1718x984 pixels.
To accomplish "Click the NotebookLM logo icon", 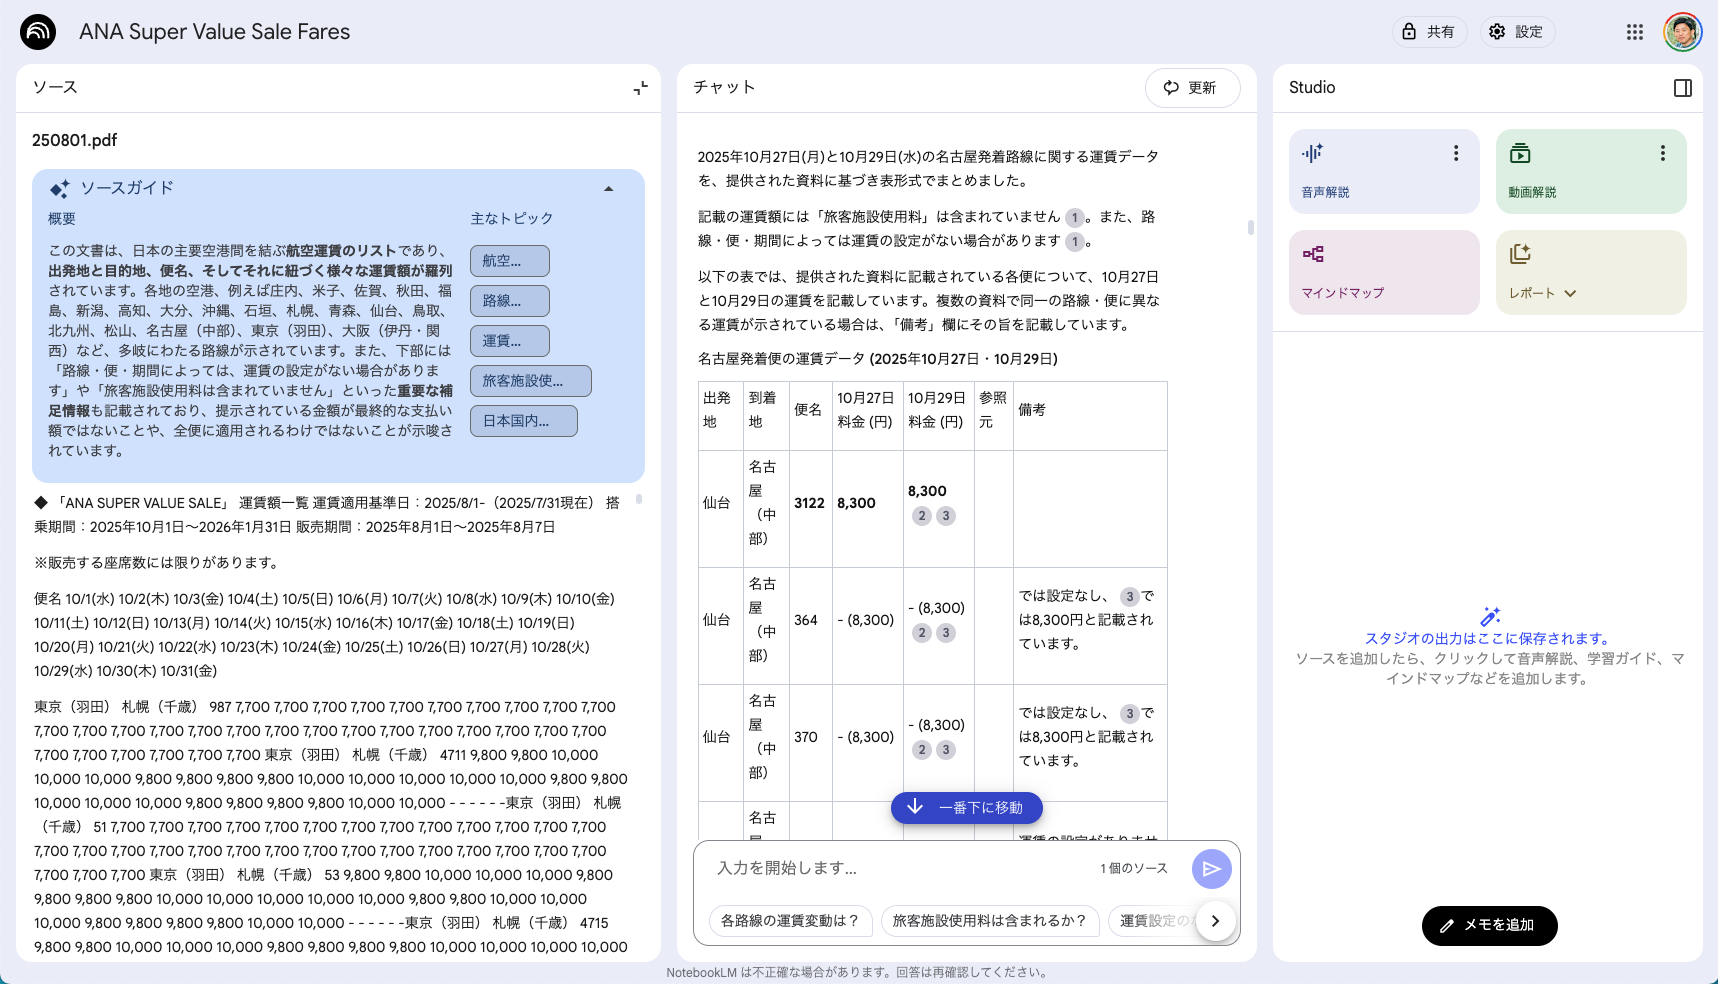I will (x=38, y=32).
